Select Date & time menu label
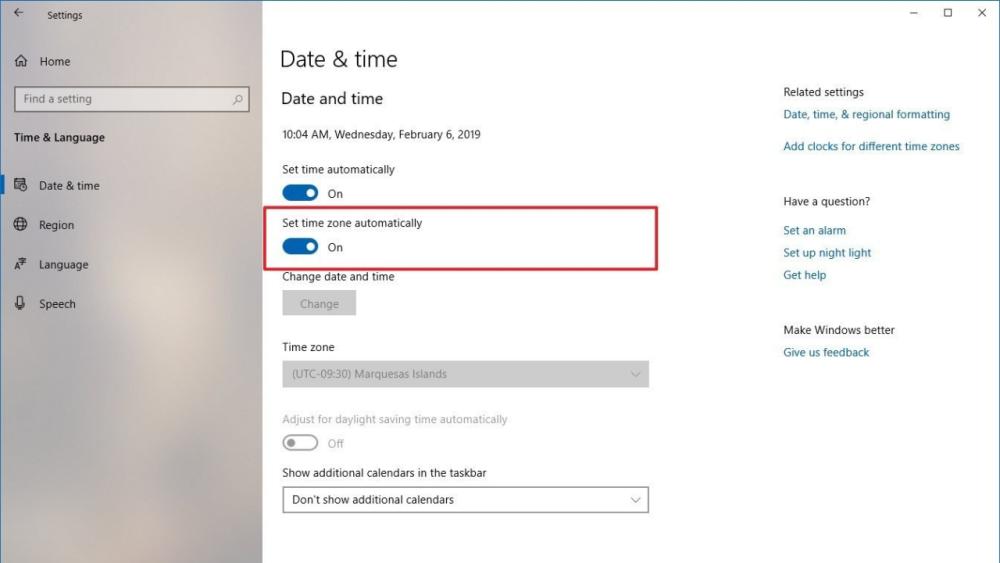 (x=70, y=186)
